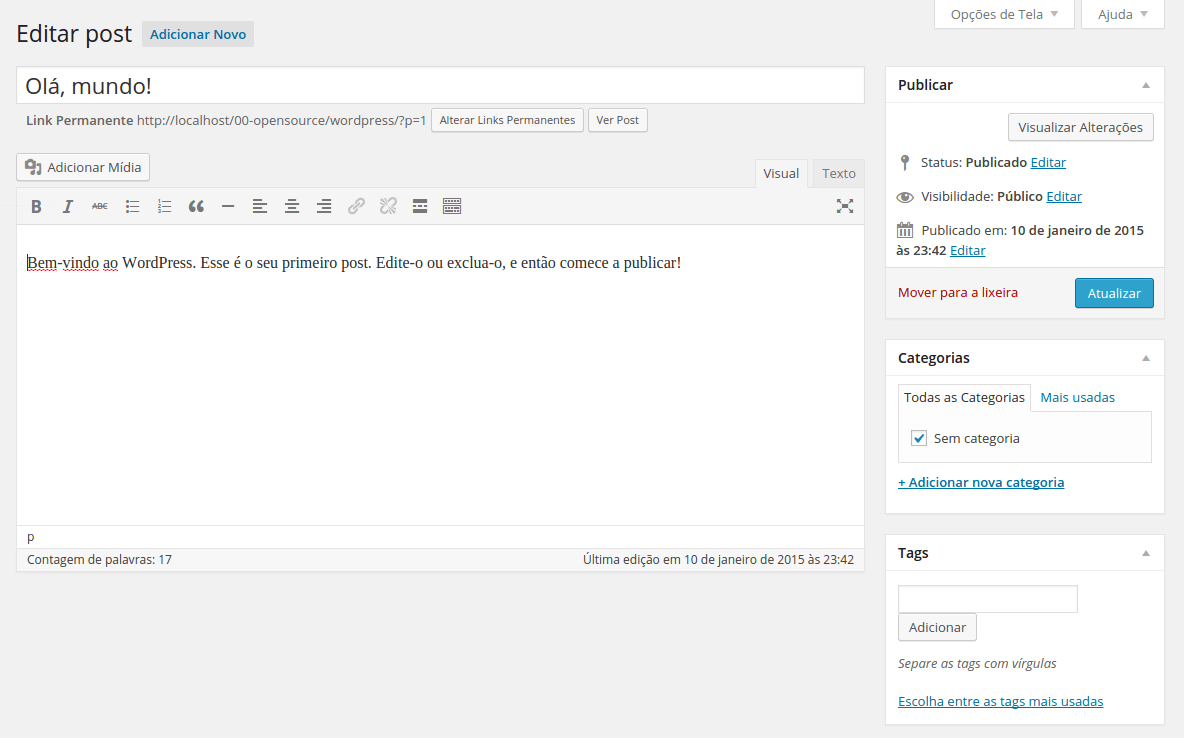The image size is (1184, 738).
Task: Center align the paragraph
Action: [x=292, y=206]
